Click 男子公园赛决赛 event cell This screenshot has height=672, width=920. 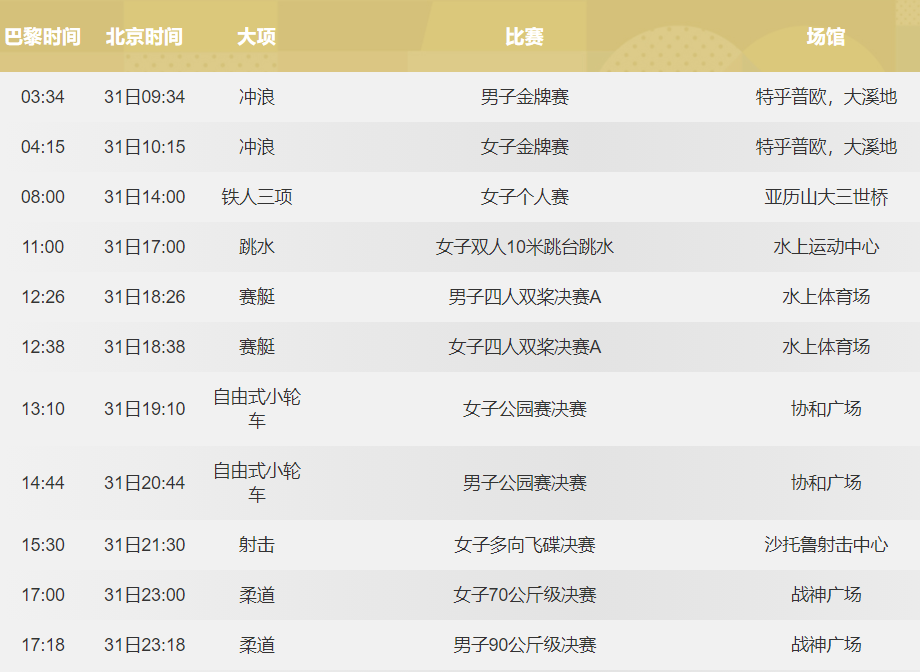coord(525,483)
